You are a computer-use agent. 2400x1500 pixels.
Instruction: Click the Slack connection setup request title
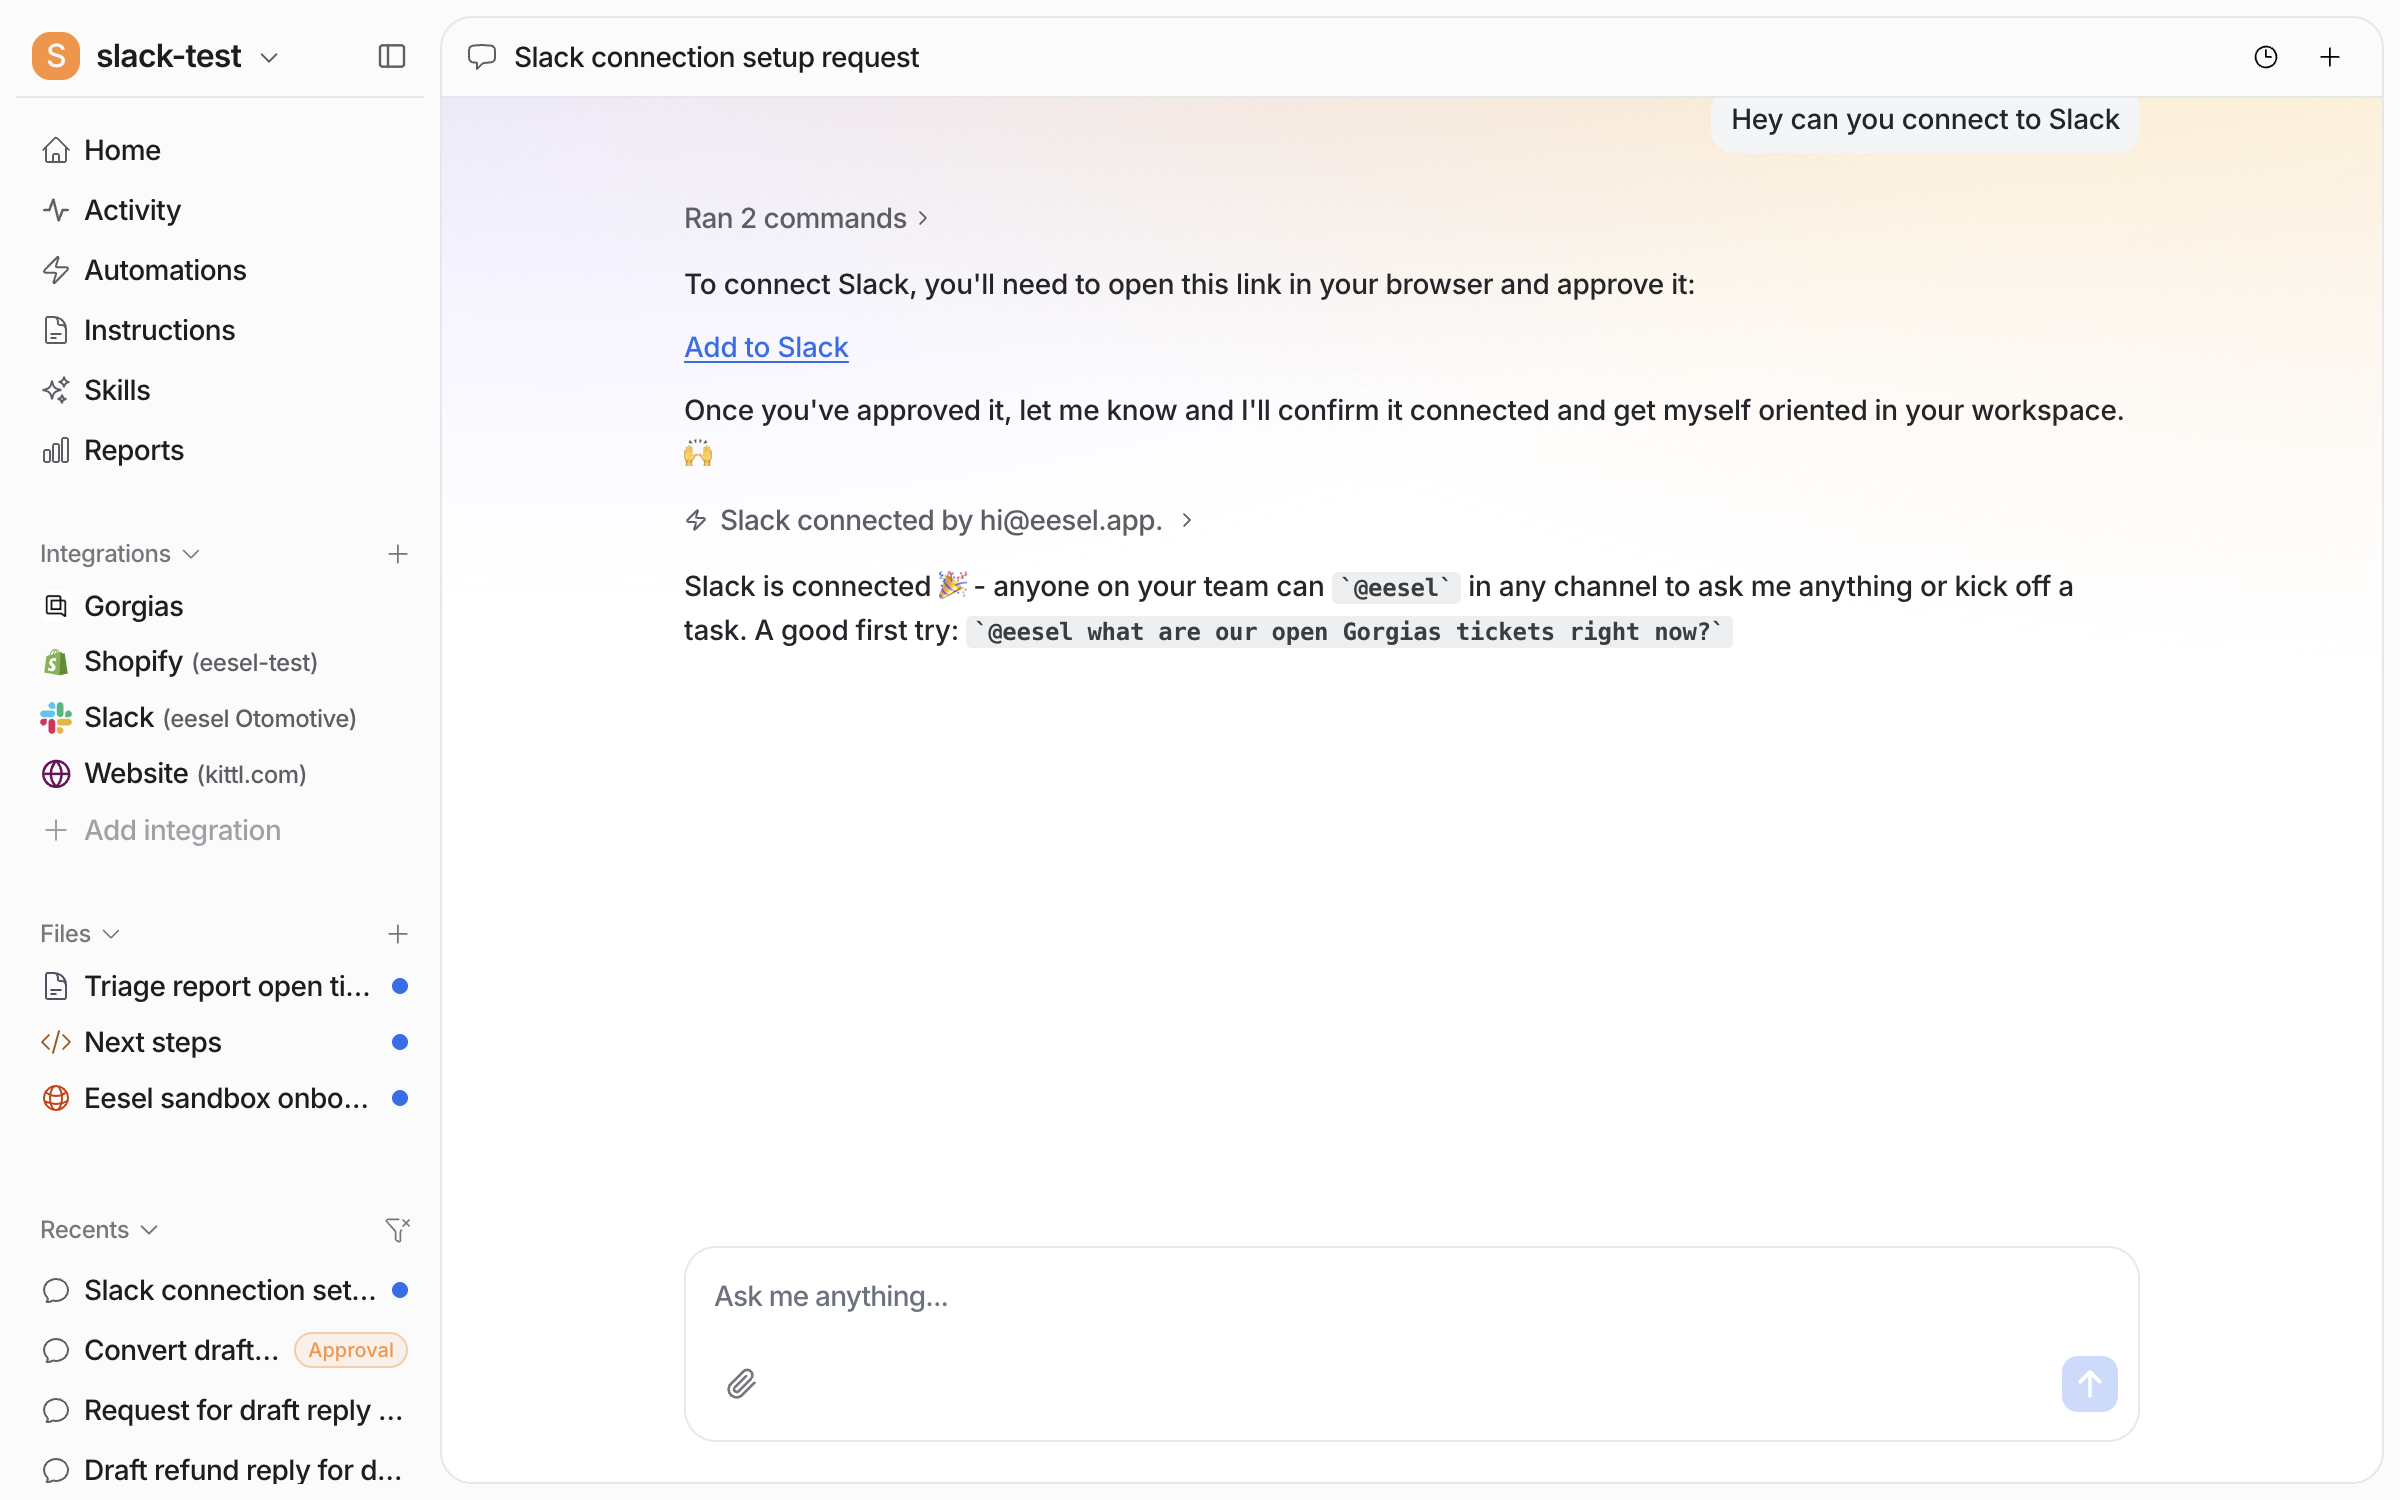point(716,57)
